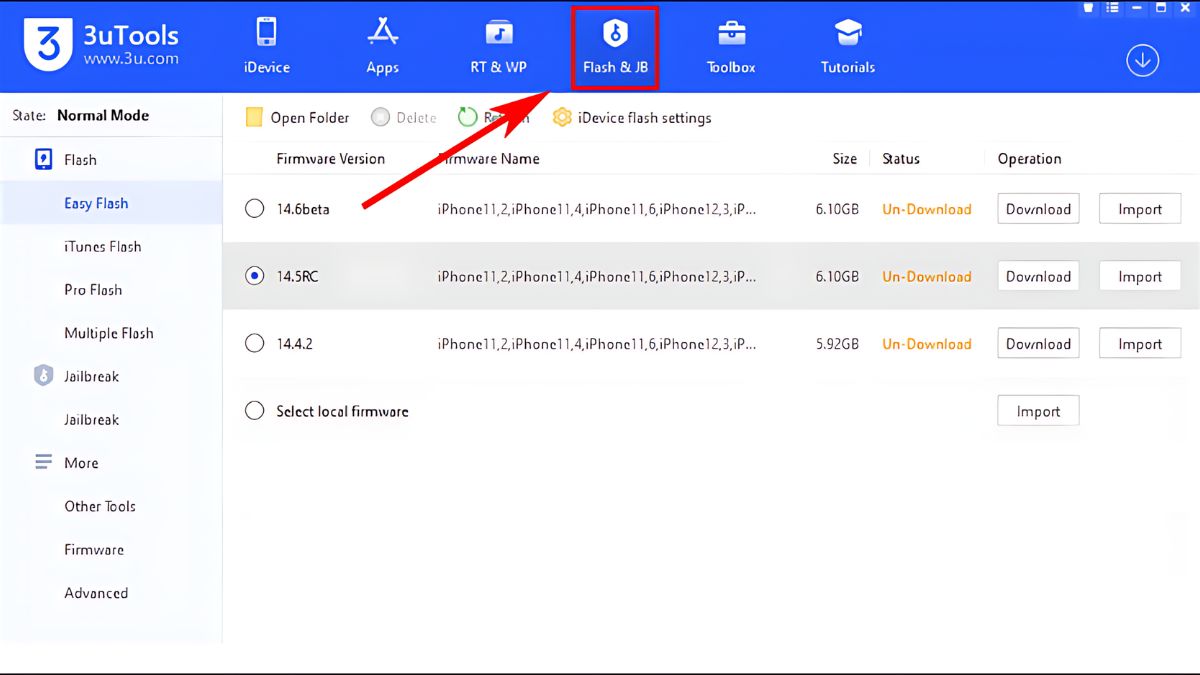Click the download arrow circle at top right
The height and width of the screenshot is (675, 1200).
coord(1142,60)
